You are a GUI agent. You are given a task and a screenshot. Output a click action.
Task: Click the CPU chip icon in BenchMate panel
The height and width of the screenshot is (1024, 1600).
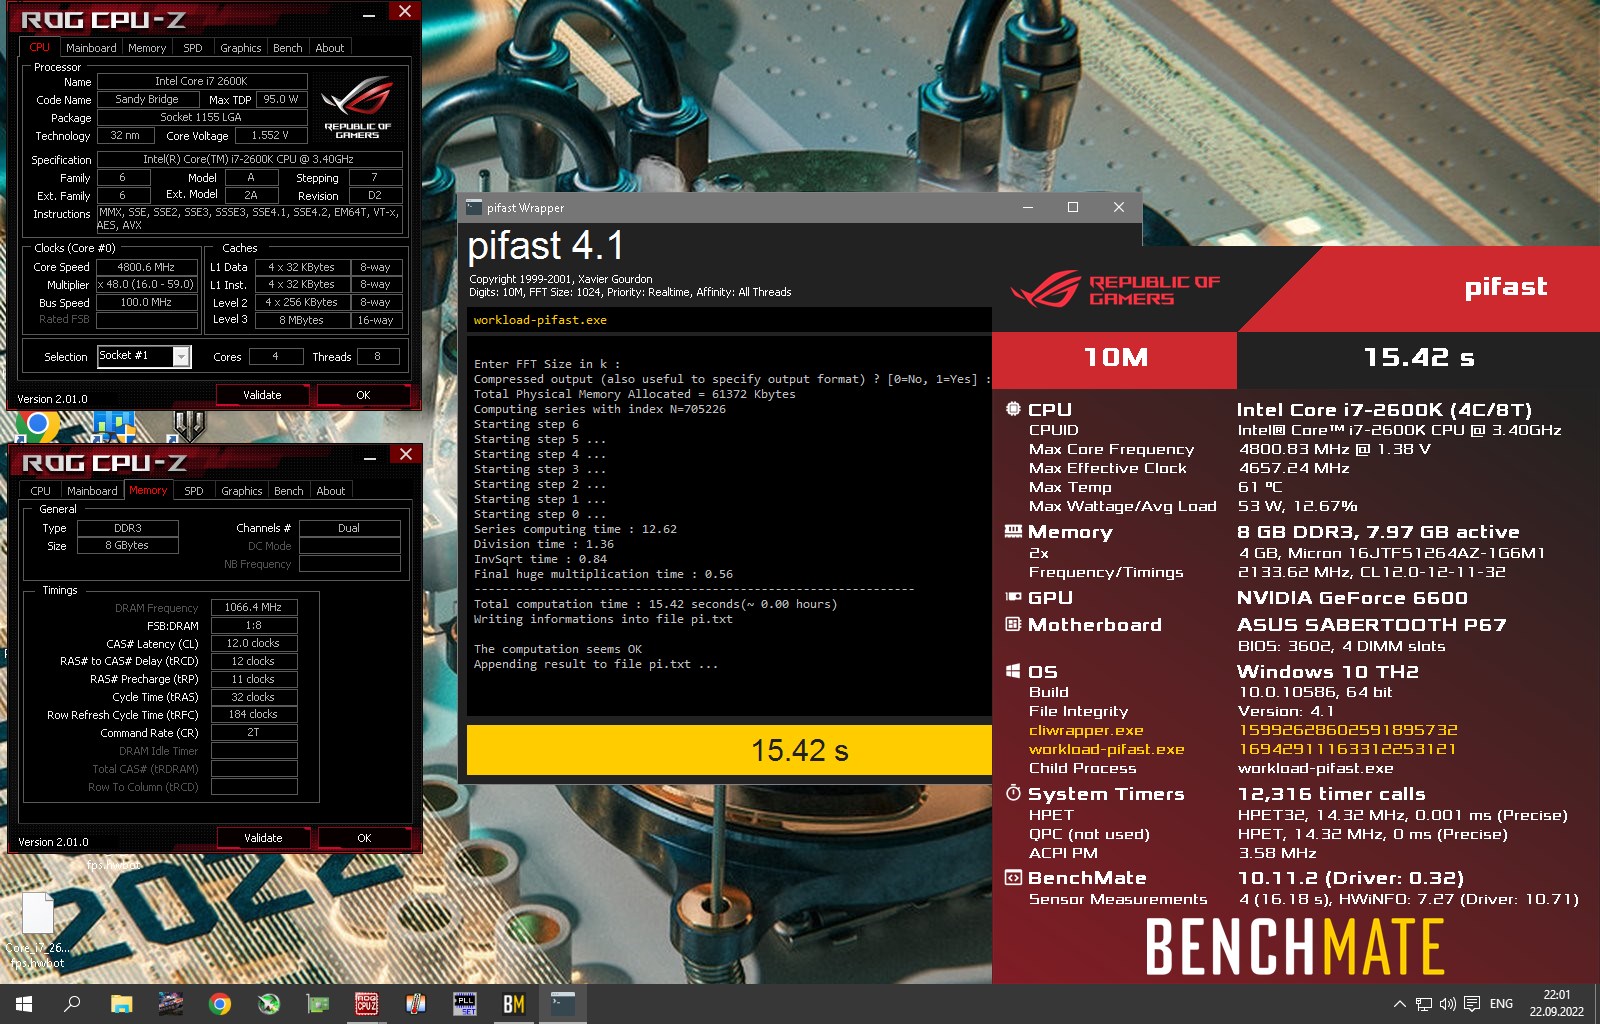pos(1013,409)
